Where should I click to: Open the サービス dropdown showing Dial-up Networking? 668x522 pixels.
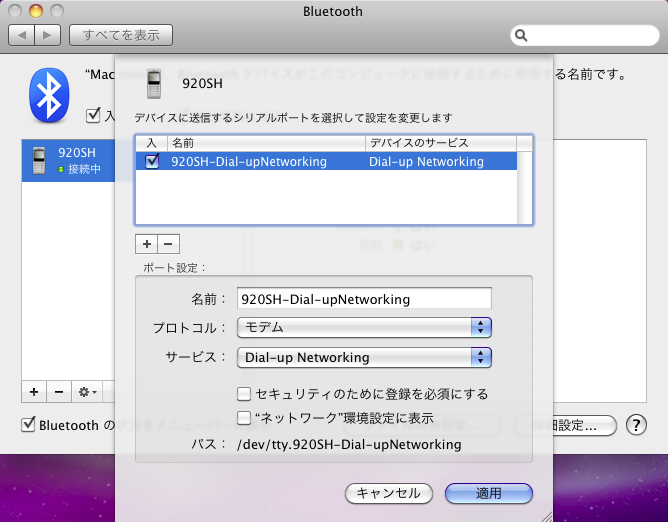(364, 357)
